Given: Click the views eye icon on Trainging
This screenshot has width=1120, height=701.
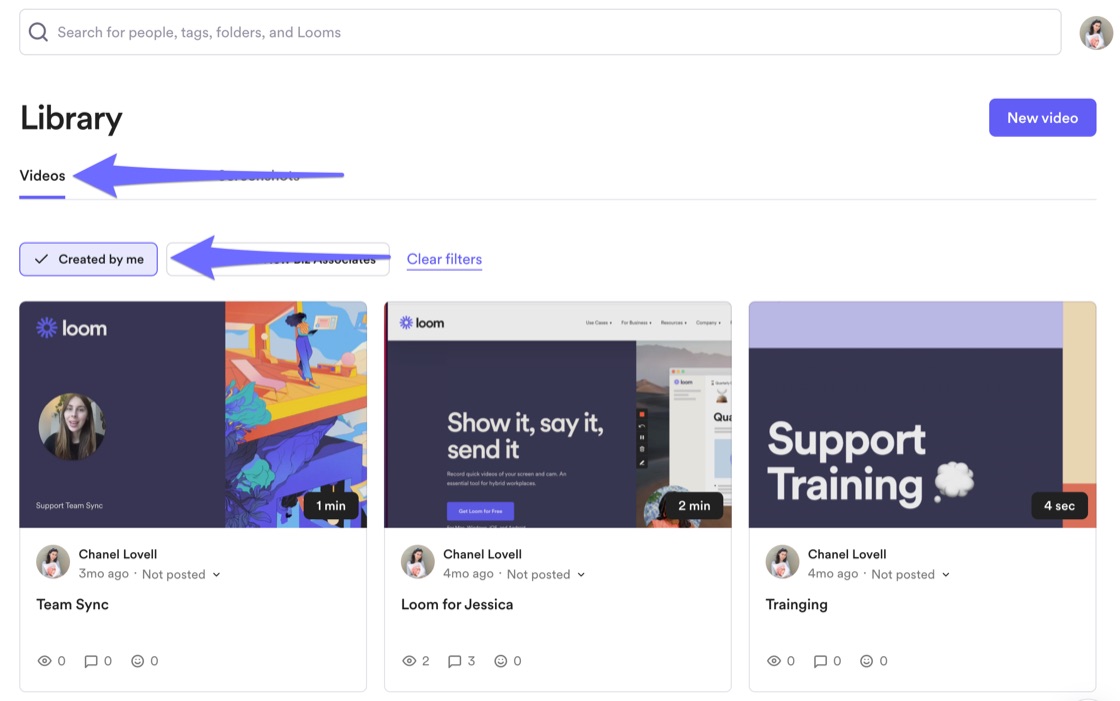Looking at the screenshot, I should 774,661.
